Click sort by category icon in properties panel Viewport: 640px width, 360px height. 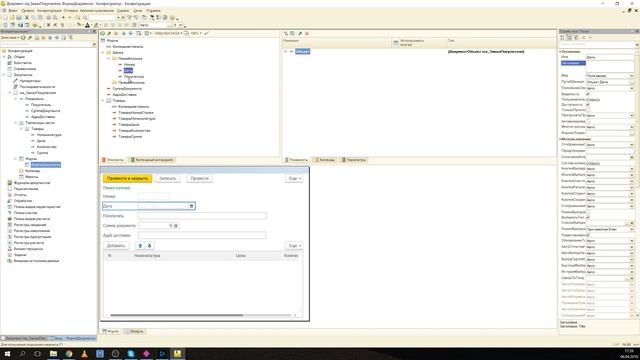coord(562,38)
